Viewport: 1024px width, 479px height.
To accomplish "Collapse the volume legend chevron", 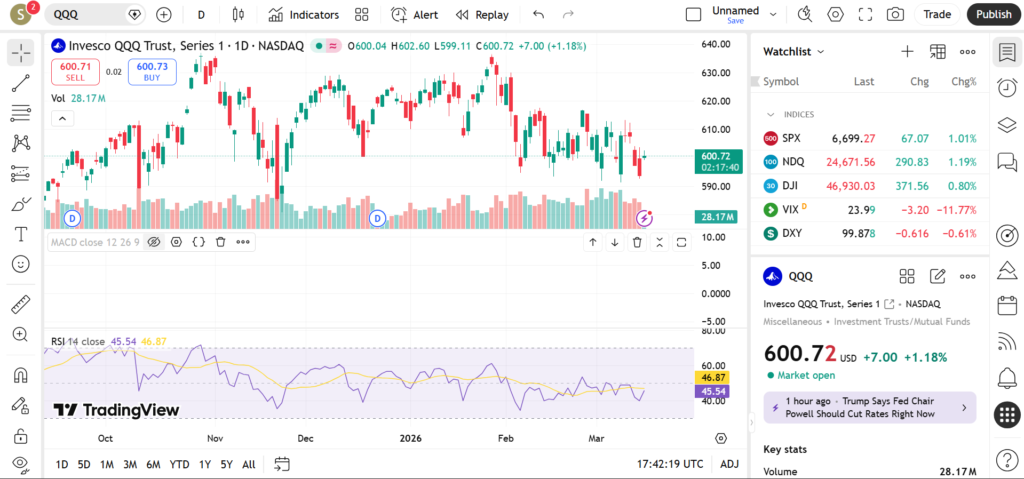I will (62, 118).
